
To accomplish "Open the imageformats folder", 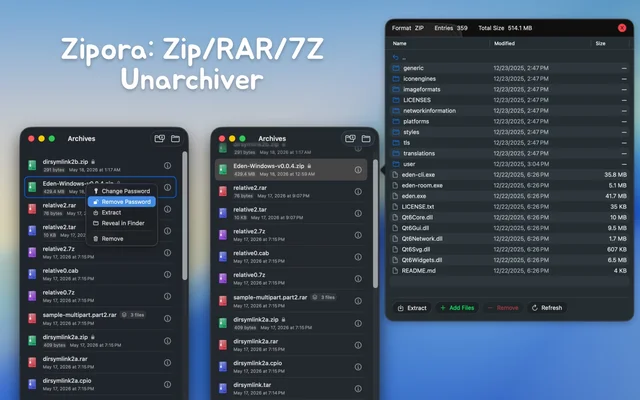I will (x=509, y=89).
